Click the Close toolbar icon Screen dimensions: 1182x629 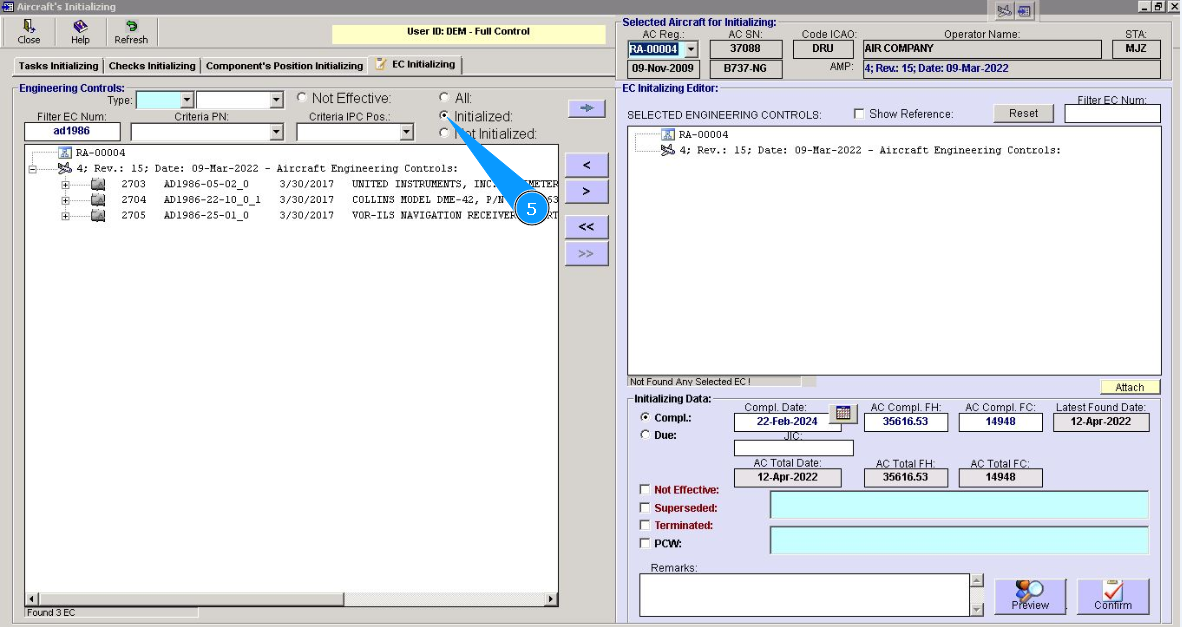tap(29, 31)
